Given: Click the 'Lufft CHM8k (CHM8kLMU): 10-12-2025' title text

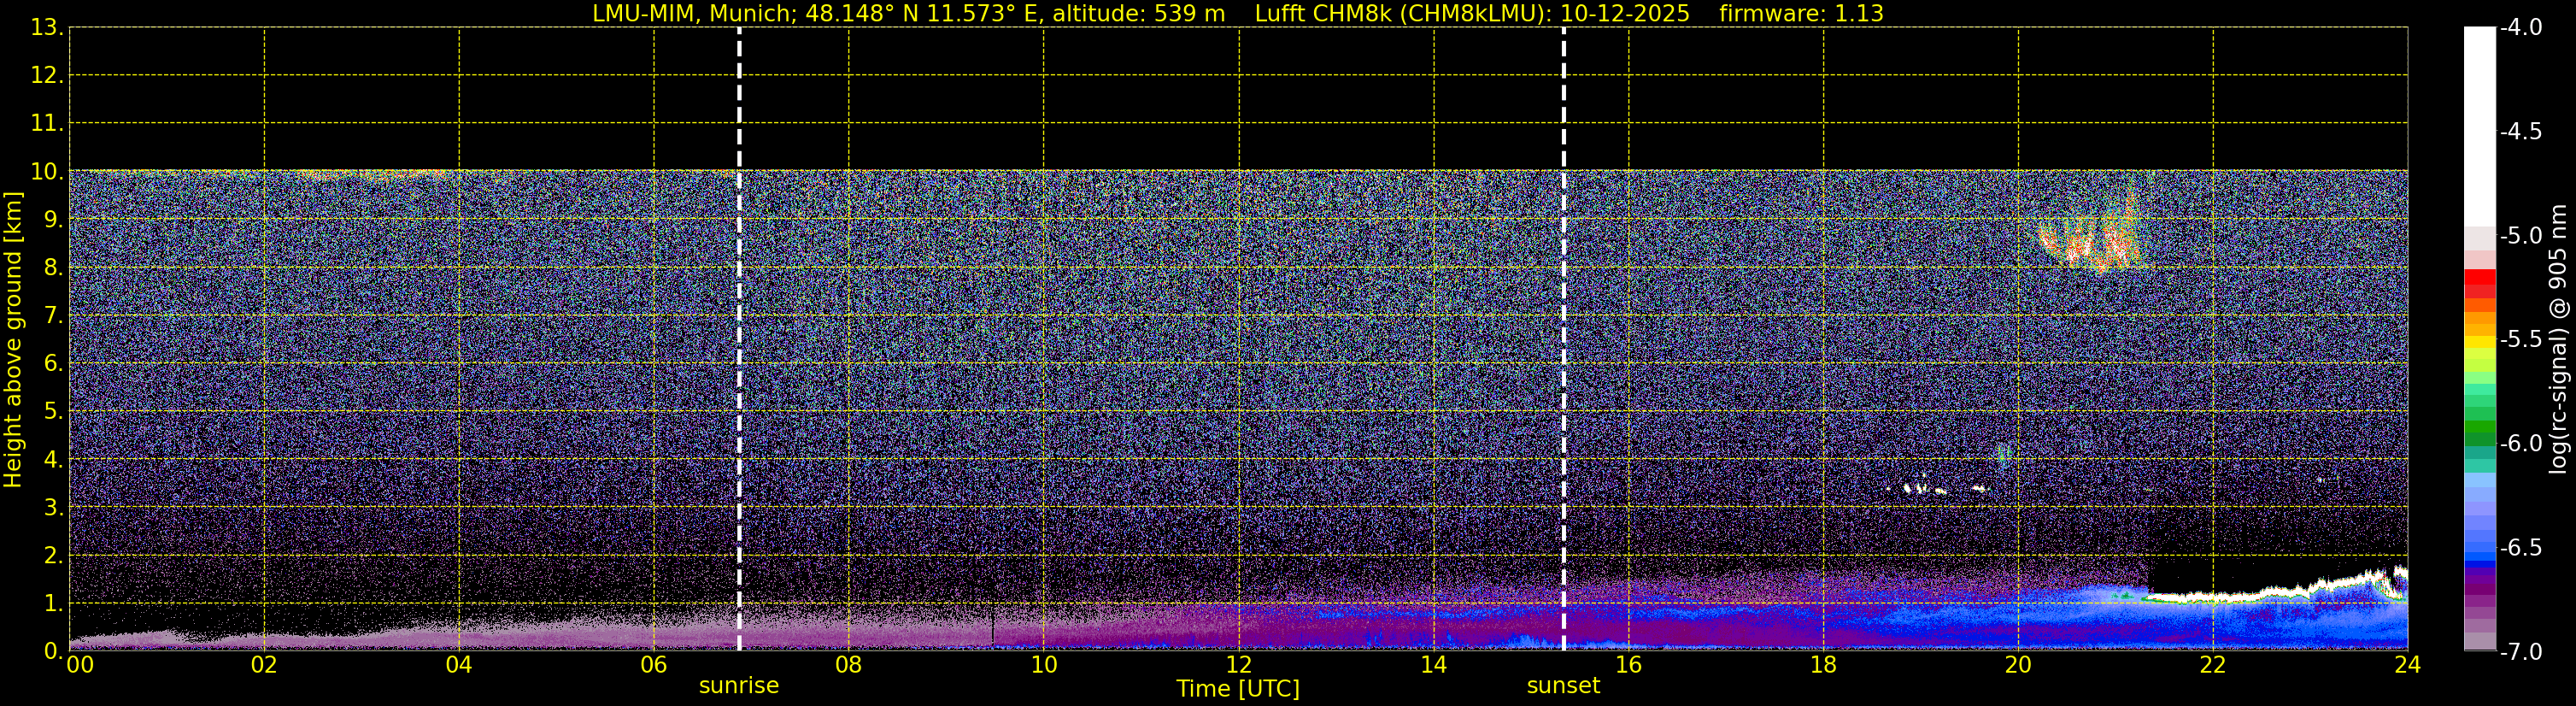Looking at the screenshot, I should (x=1472, y=14).
